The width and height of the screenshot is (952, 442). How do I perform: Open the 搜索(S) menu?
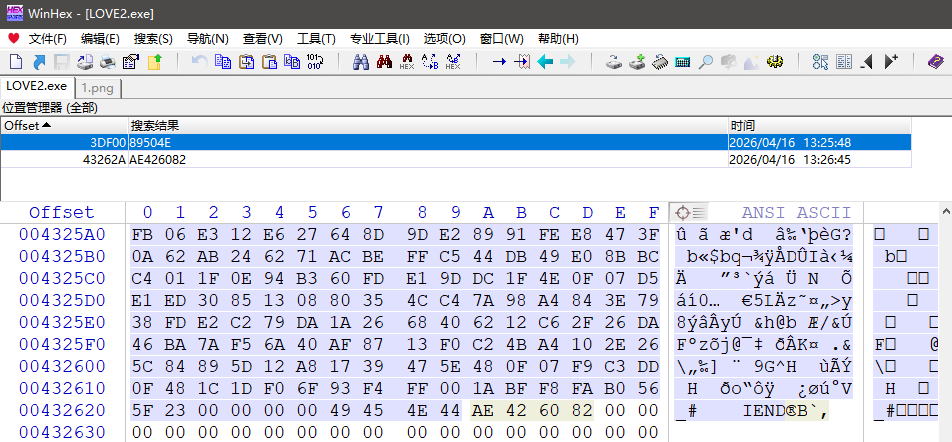153,38
